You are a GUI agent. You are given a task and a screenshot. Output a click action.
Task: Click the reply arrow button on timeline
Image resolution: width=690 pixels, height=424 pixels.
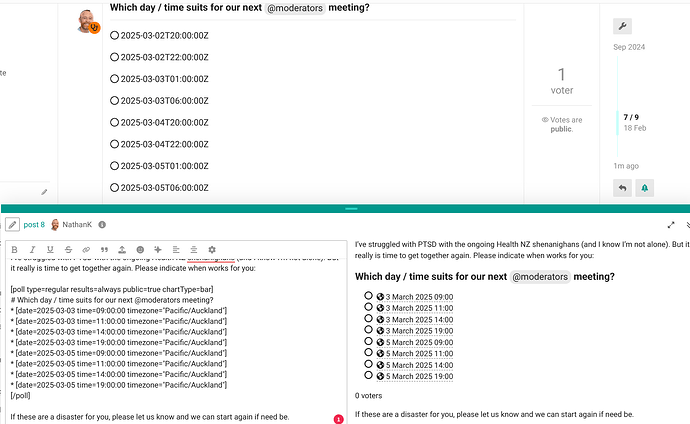click(622, 188)
